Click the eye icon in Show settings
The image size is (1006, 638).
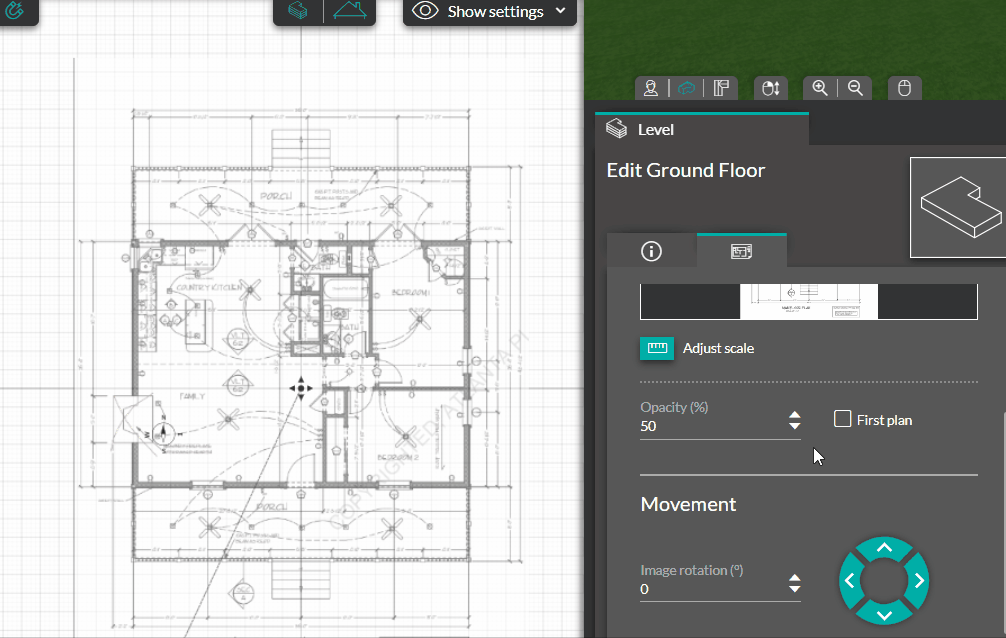pos(425,11)
